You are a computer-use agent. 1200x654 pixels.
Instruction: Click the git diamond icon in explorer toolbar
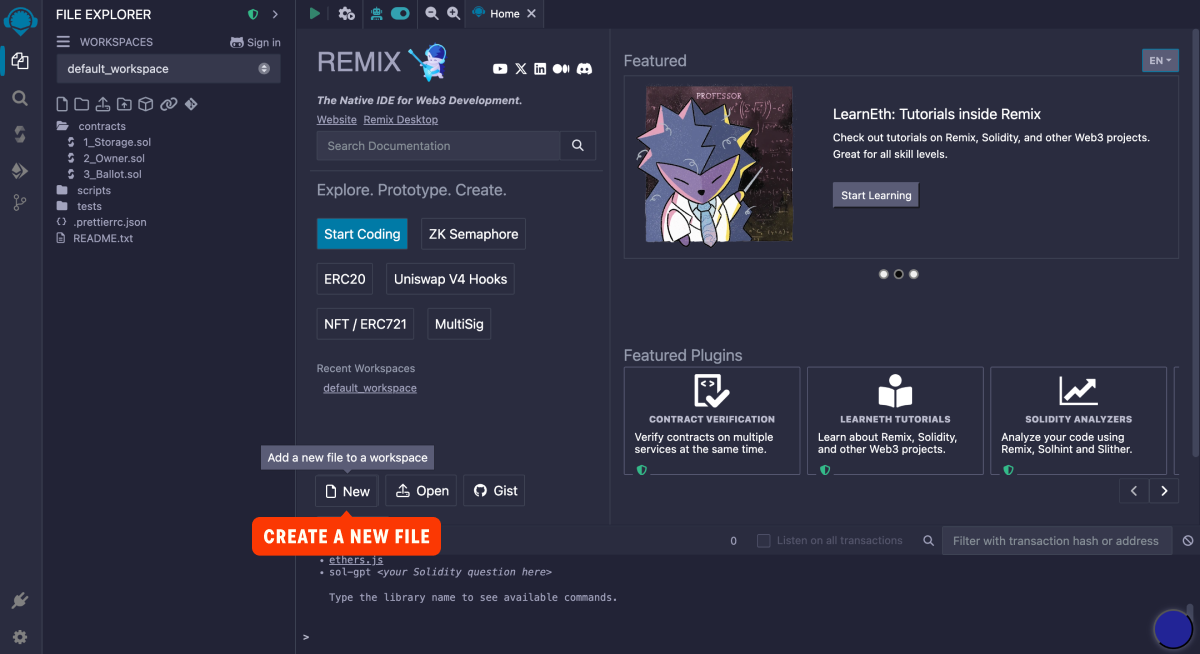tap(191, 104)
